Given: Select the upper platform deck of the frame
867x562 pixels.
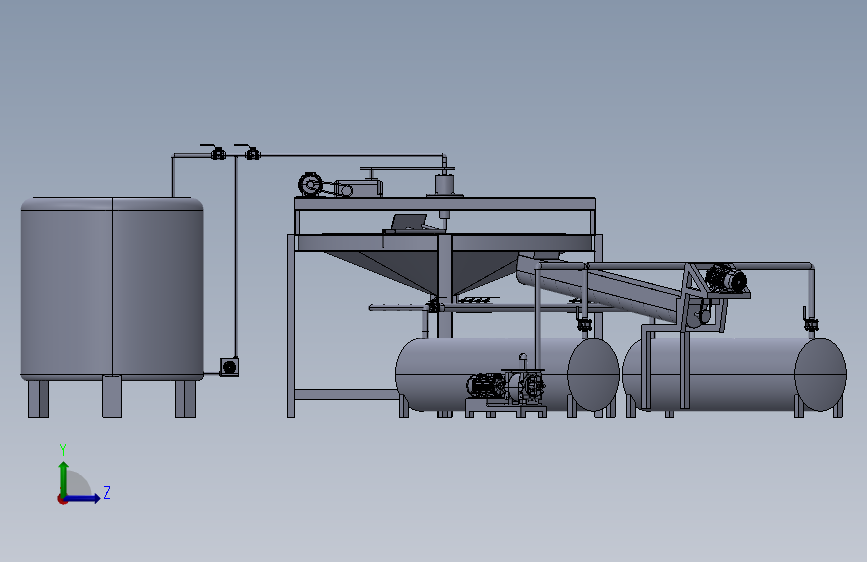Looking at the screenshot, I should [445, 204].
